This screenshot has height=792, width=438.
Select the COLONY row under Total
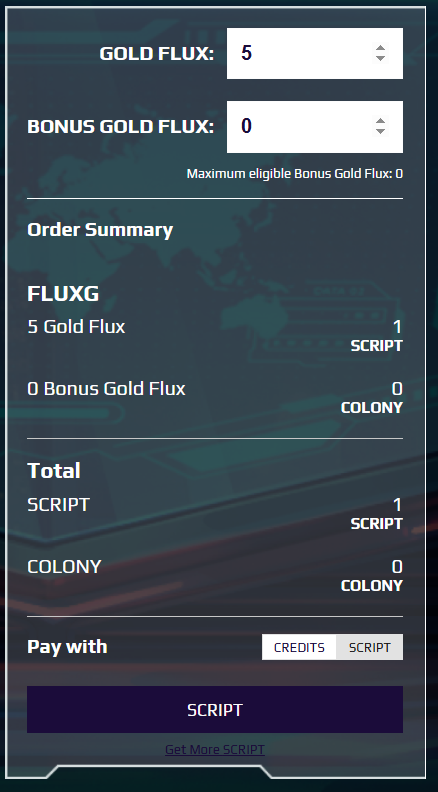coord(215,575)
